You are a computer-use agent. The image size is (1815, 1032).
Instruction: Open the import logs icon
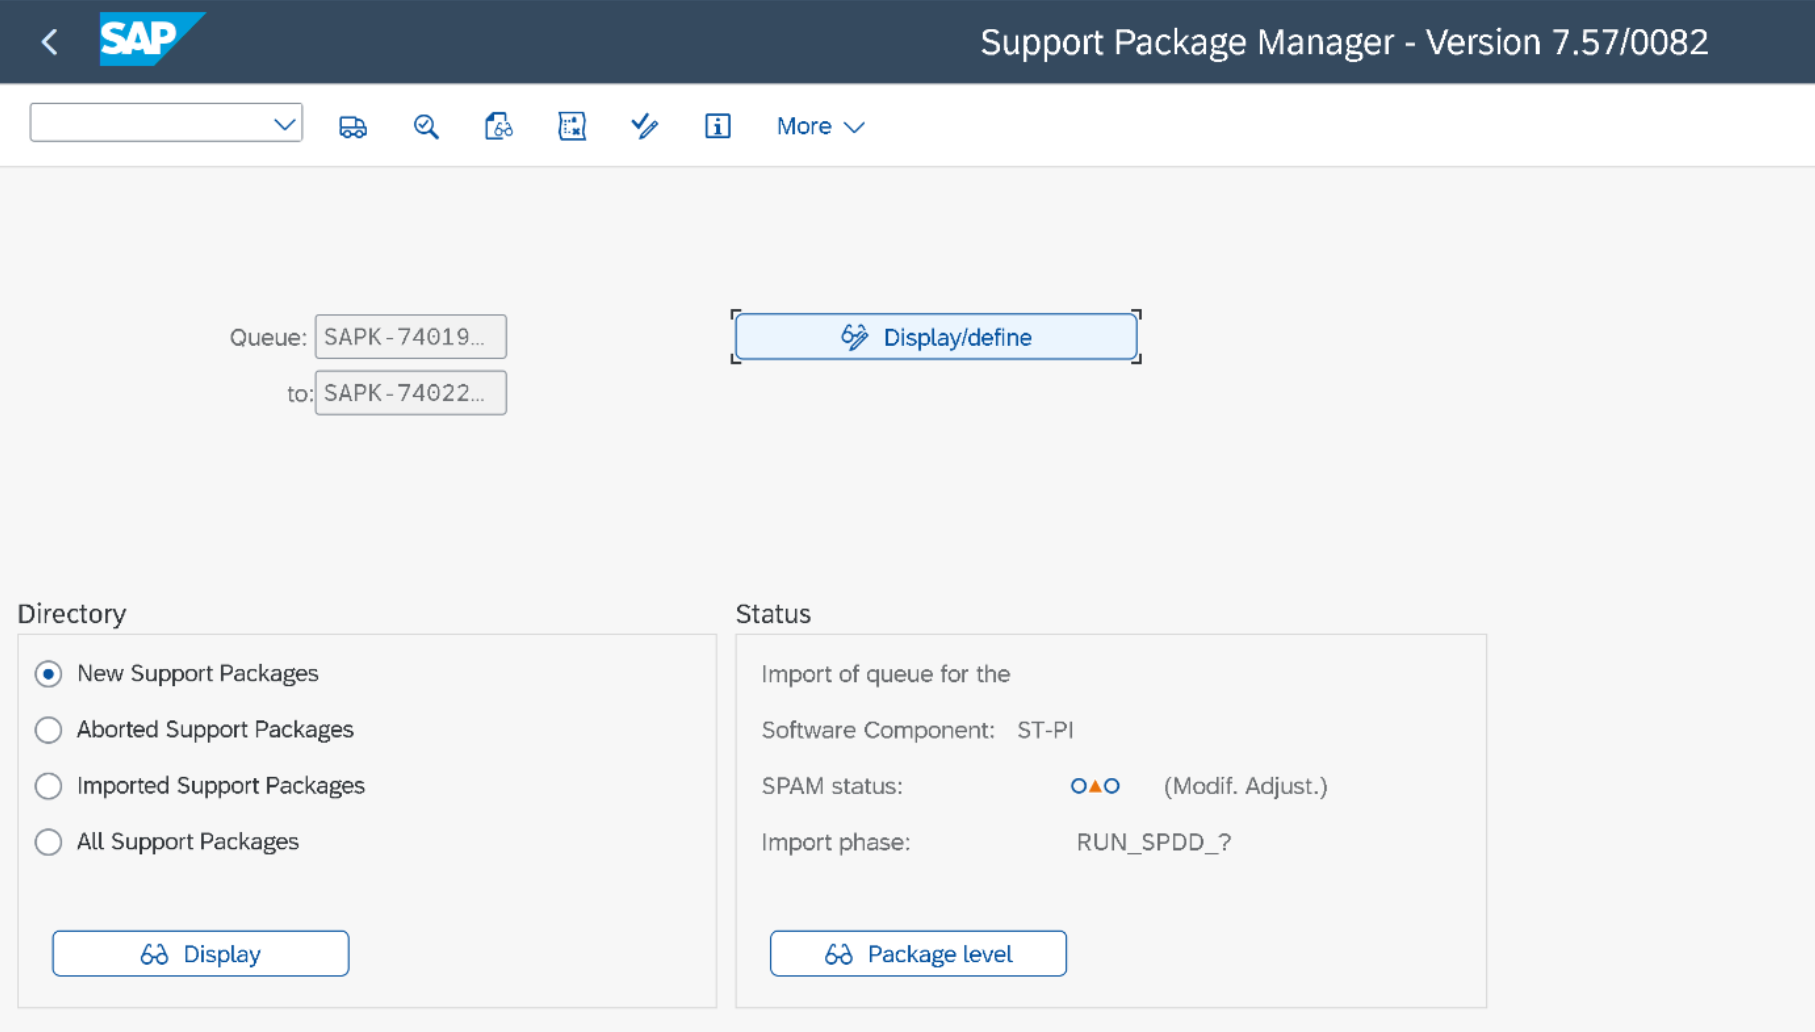(x=498, y=125)
